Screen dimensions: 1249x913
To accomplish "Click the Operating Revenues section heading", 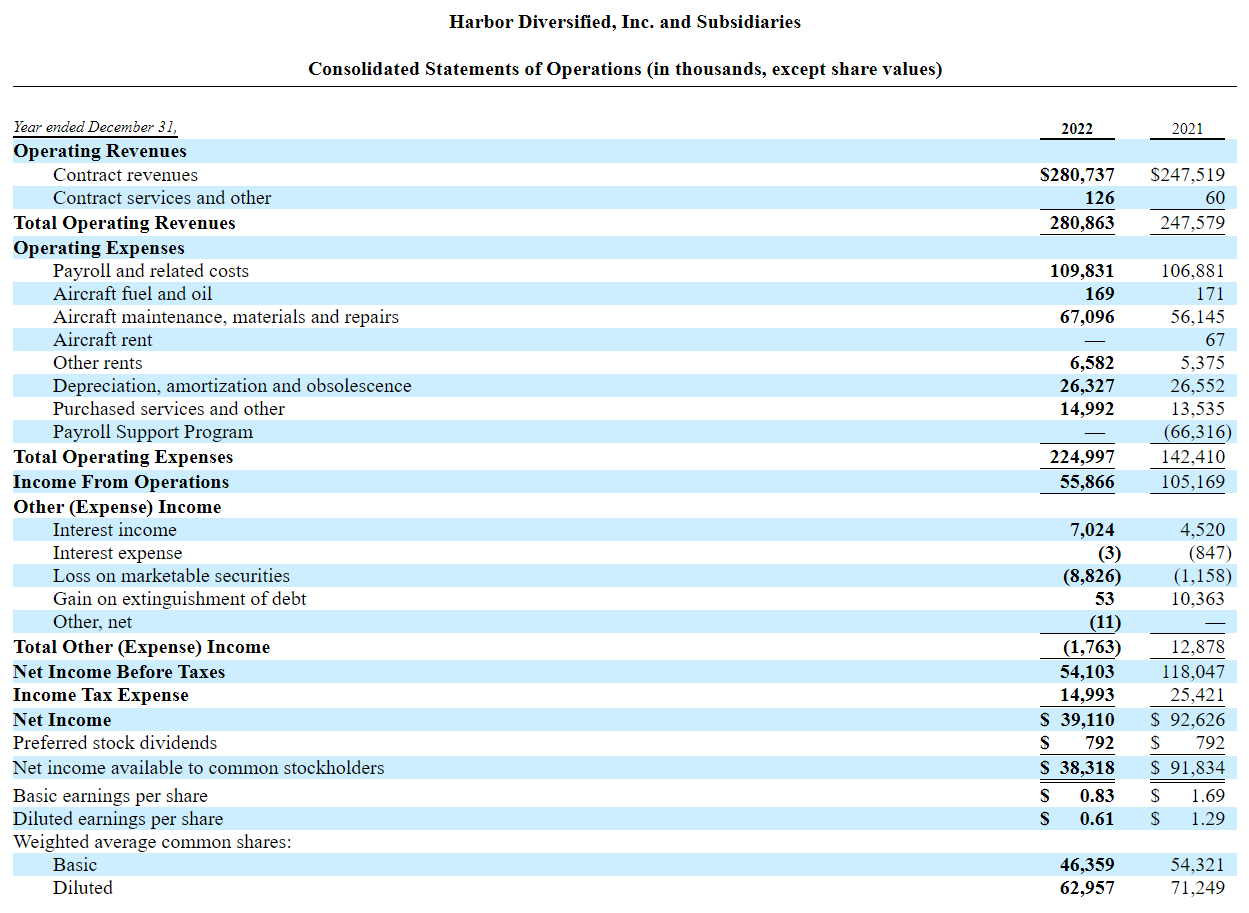I will pyautogui.click(x=100, y=151).
